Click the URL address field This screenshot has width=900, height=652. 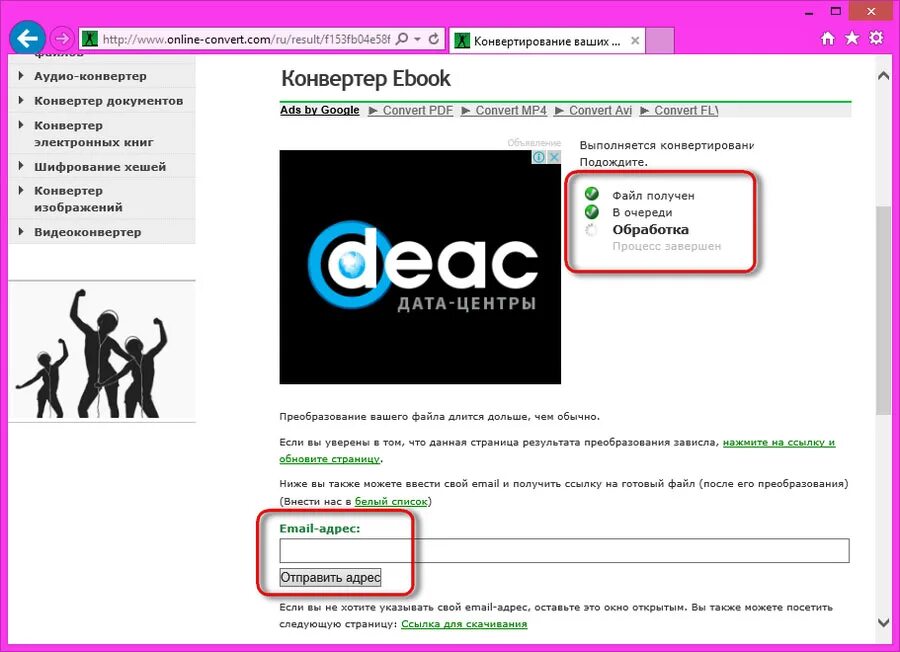[246, 39]
